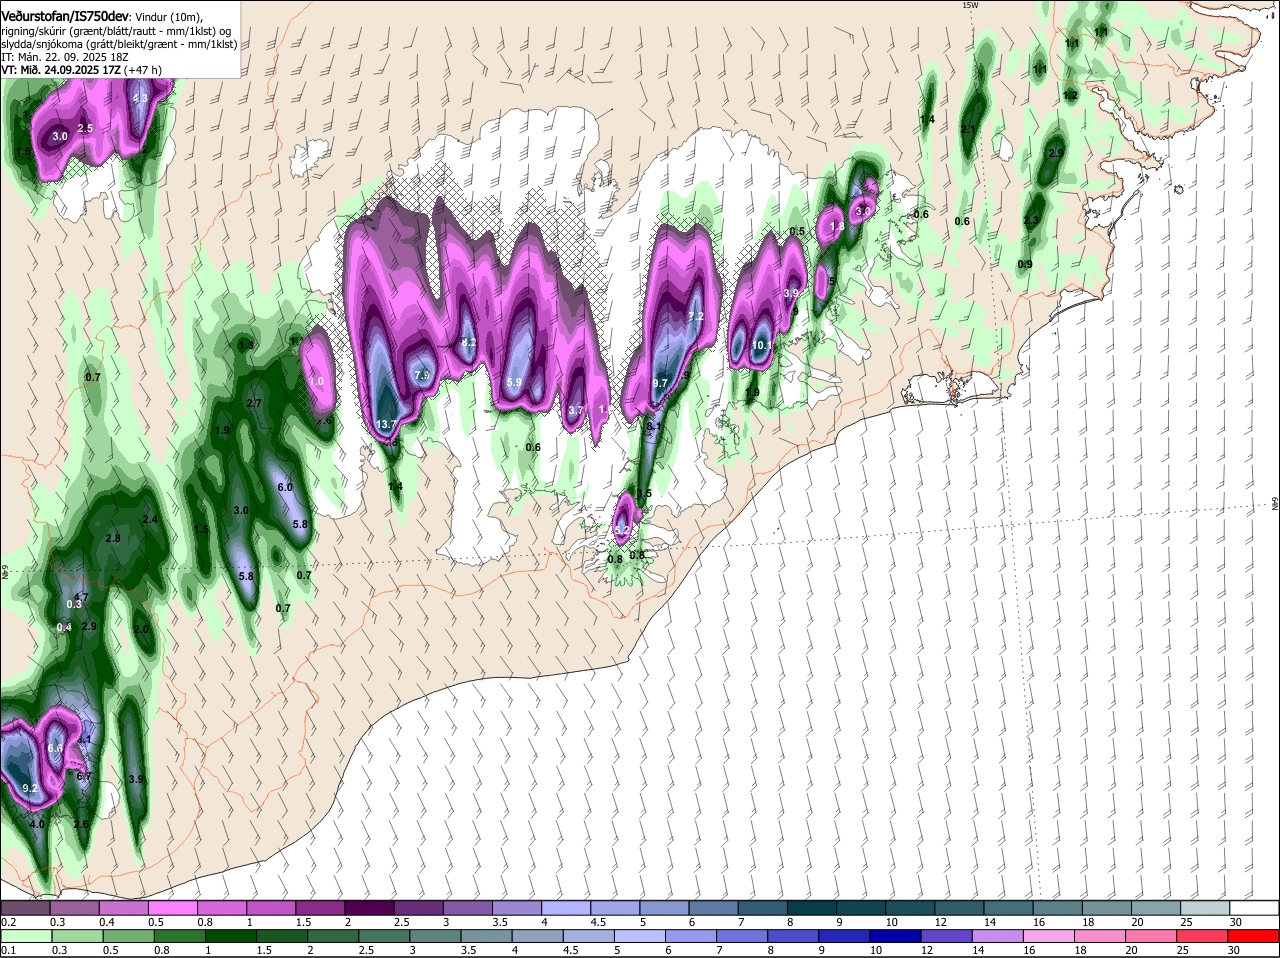Click the 6.6 precipitation value on the map
Viewport: 1280px width, 958px height.
55,748
